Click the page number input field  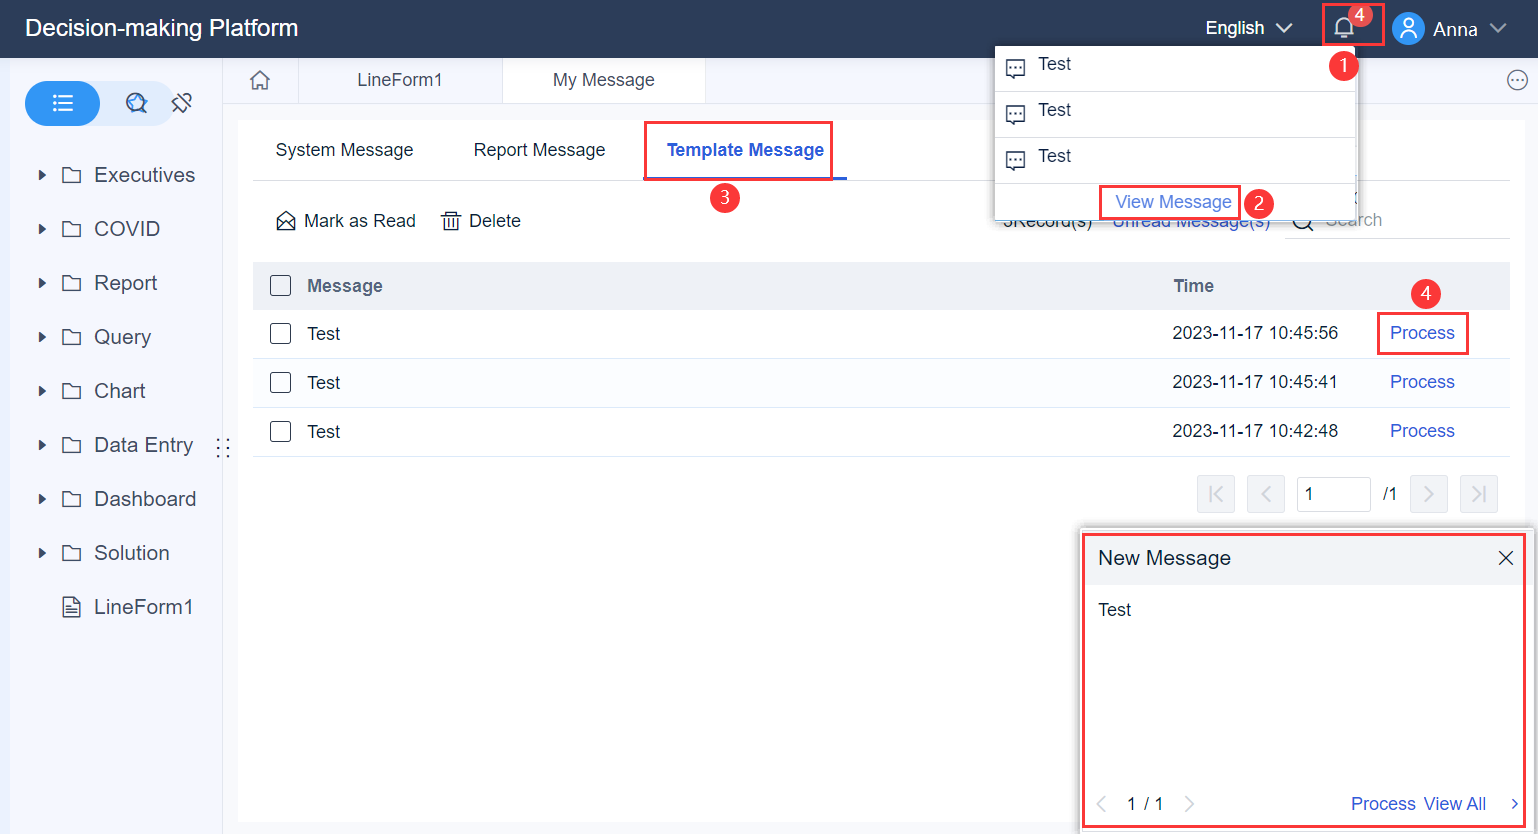pyautogui.click(x=1333, y=494)
